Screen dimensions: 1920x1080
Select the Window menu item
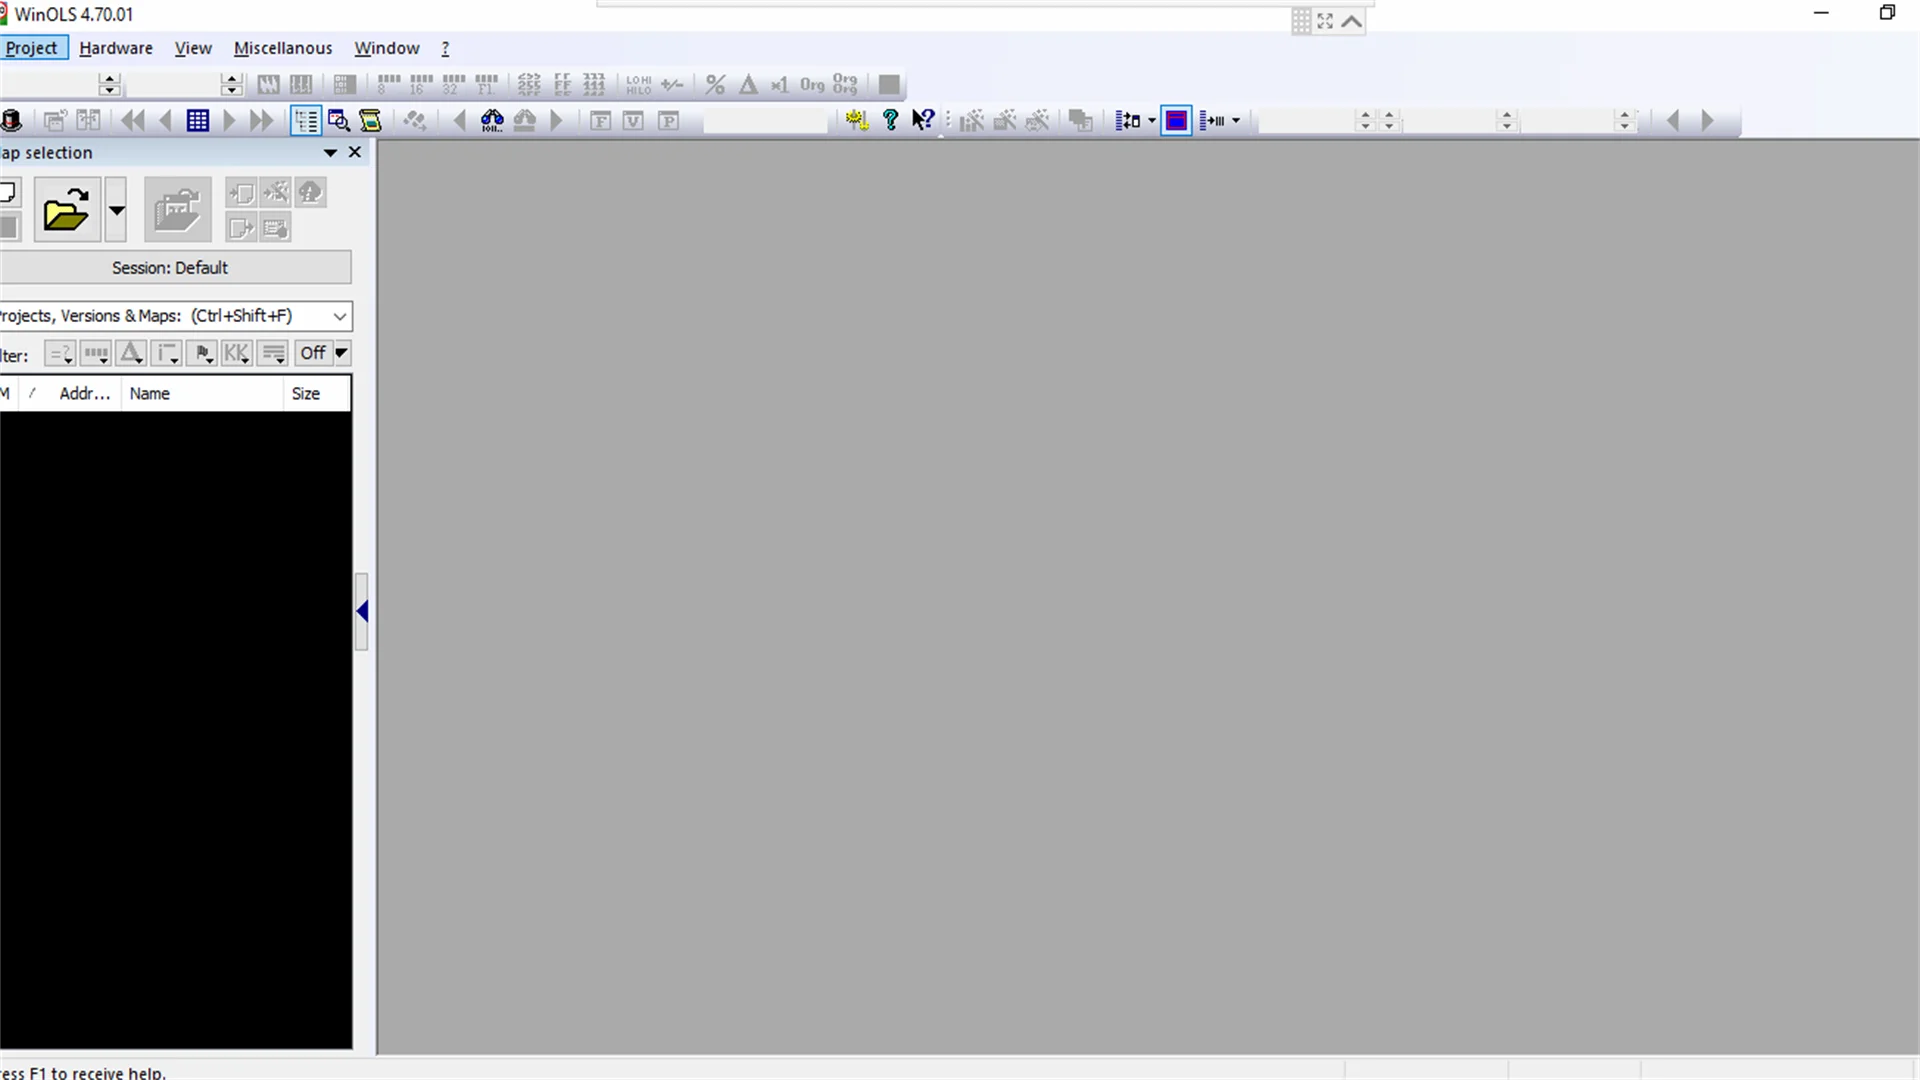(x=386, y=47)
